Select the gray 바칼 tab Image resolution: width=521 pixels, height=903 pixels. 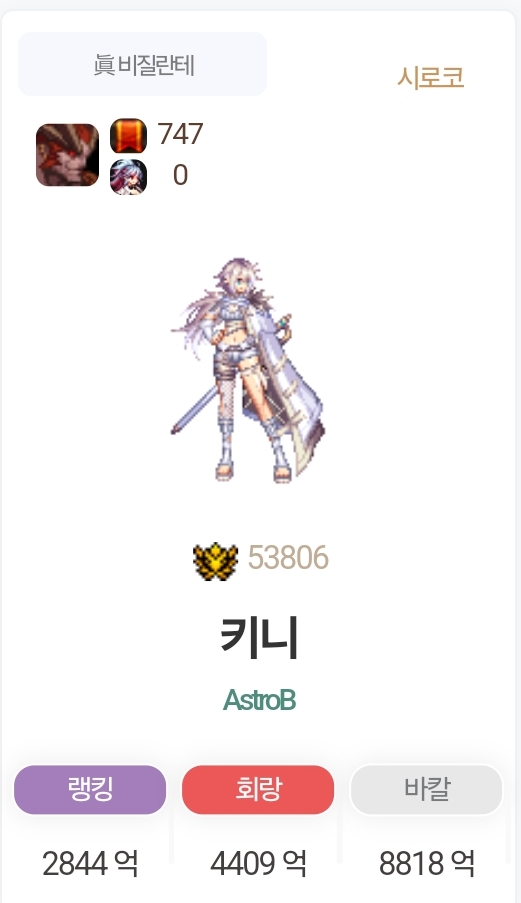point(427,790)
